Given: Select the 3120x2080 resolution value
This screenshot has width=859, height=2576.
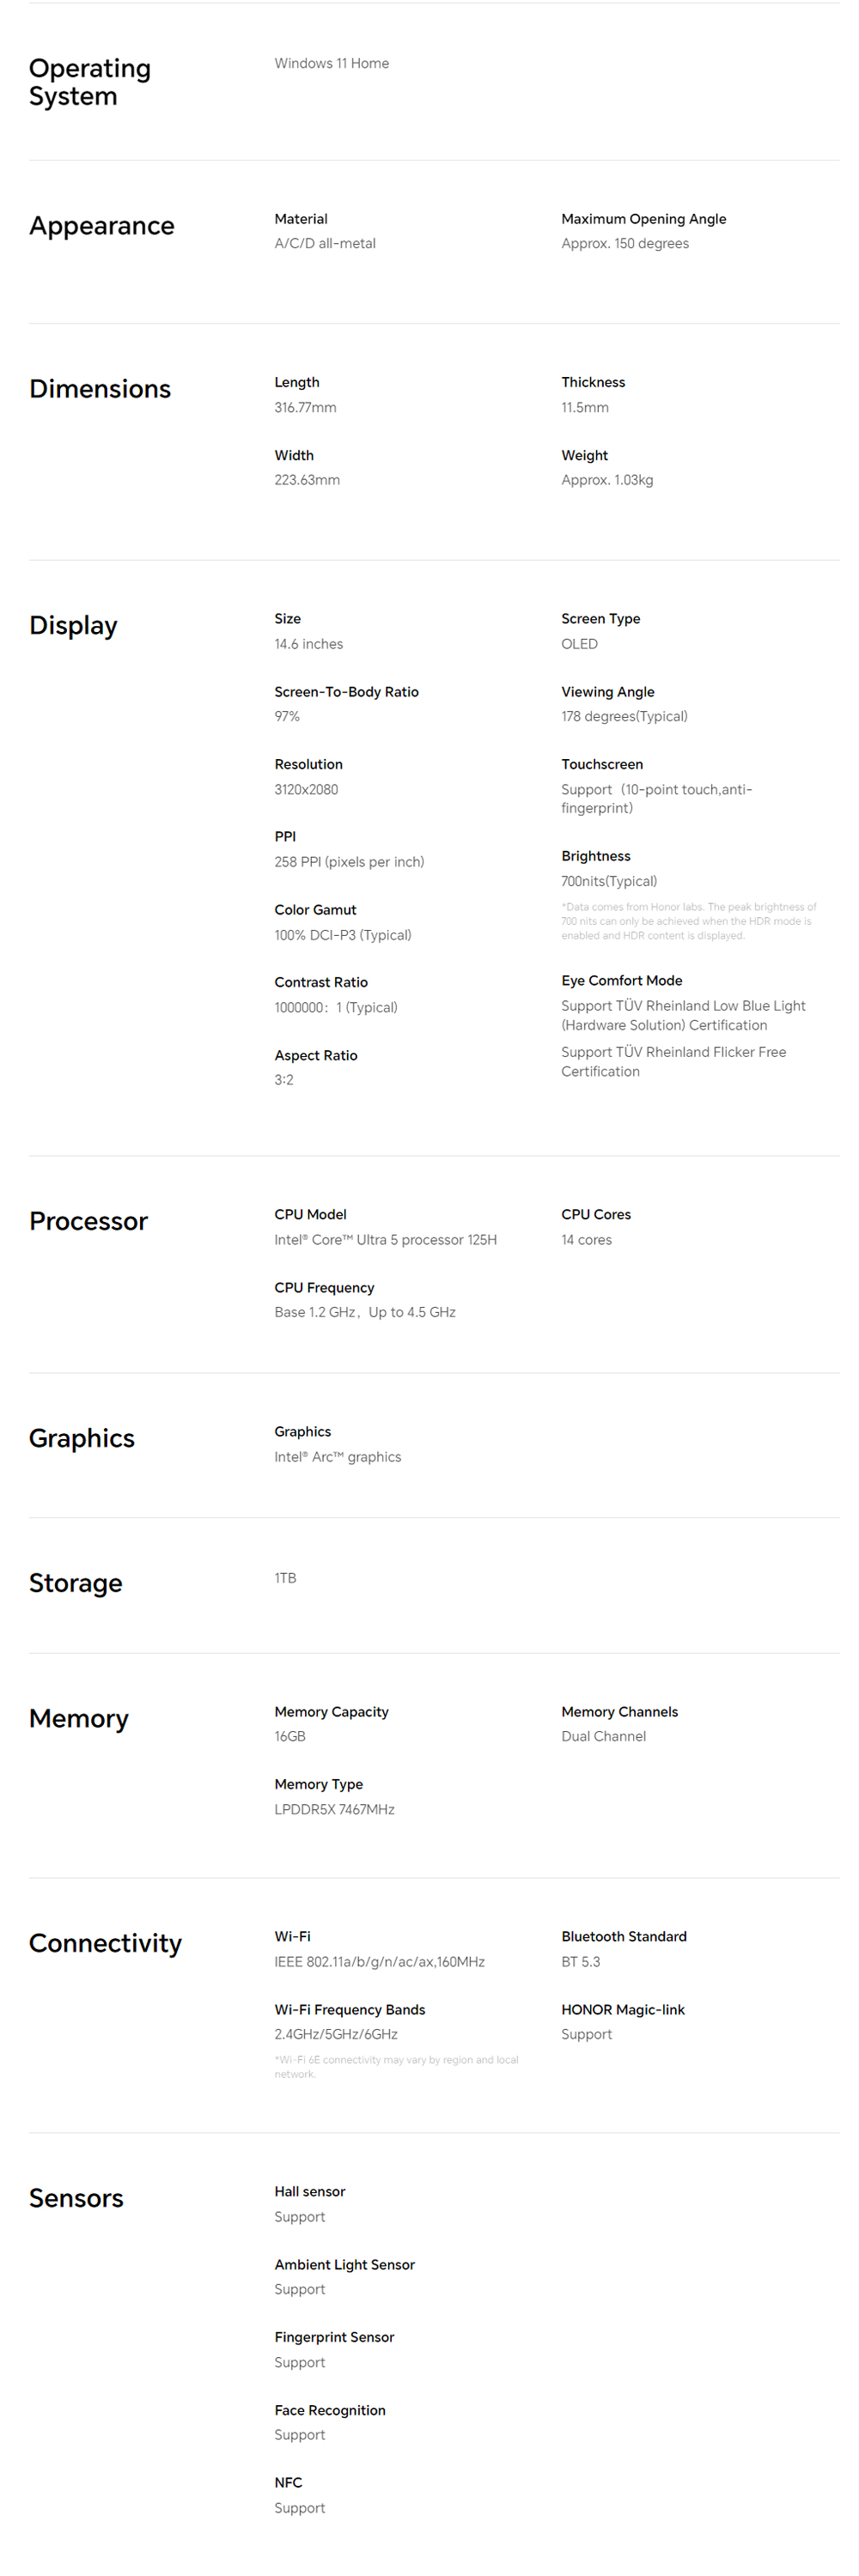Looking at the screenshot, I should click(306, 789).
